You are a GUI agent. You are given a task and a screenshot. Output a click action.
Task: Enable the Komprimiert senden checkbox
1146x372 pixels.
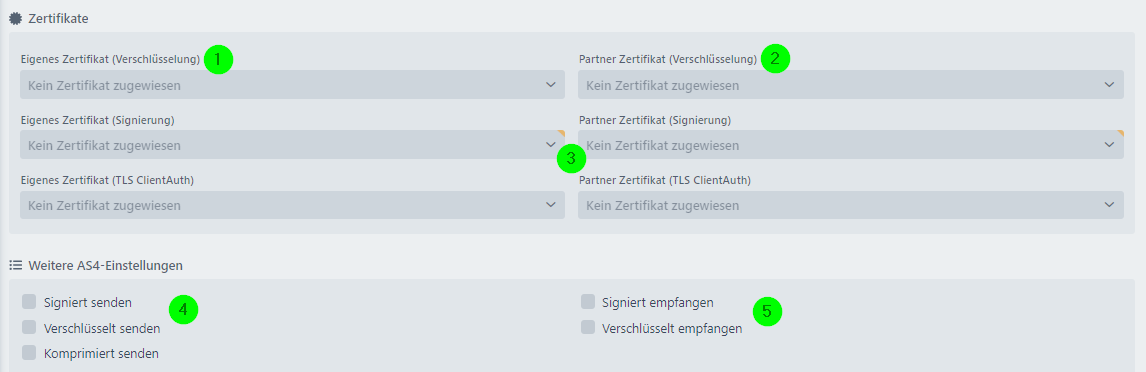pos(29,353)
